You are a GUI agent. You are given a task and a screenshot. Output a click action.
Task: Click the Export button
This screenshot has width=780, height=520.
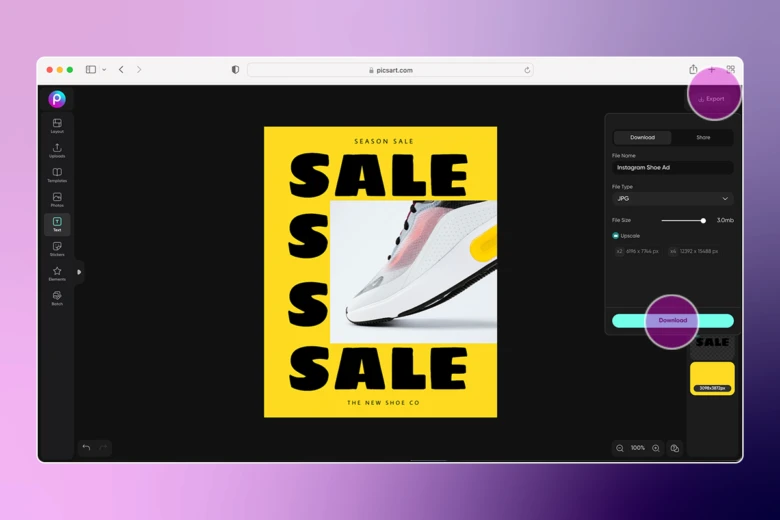(712, 99)
